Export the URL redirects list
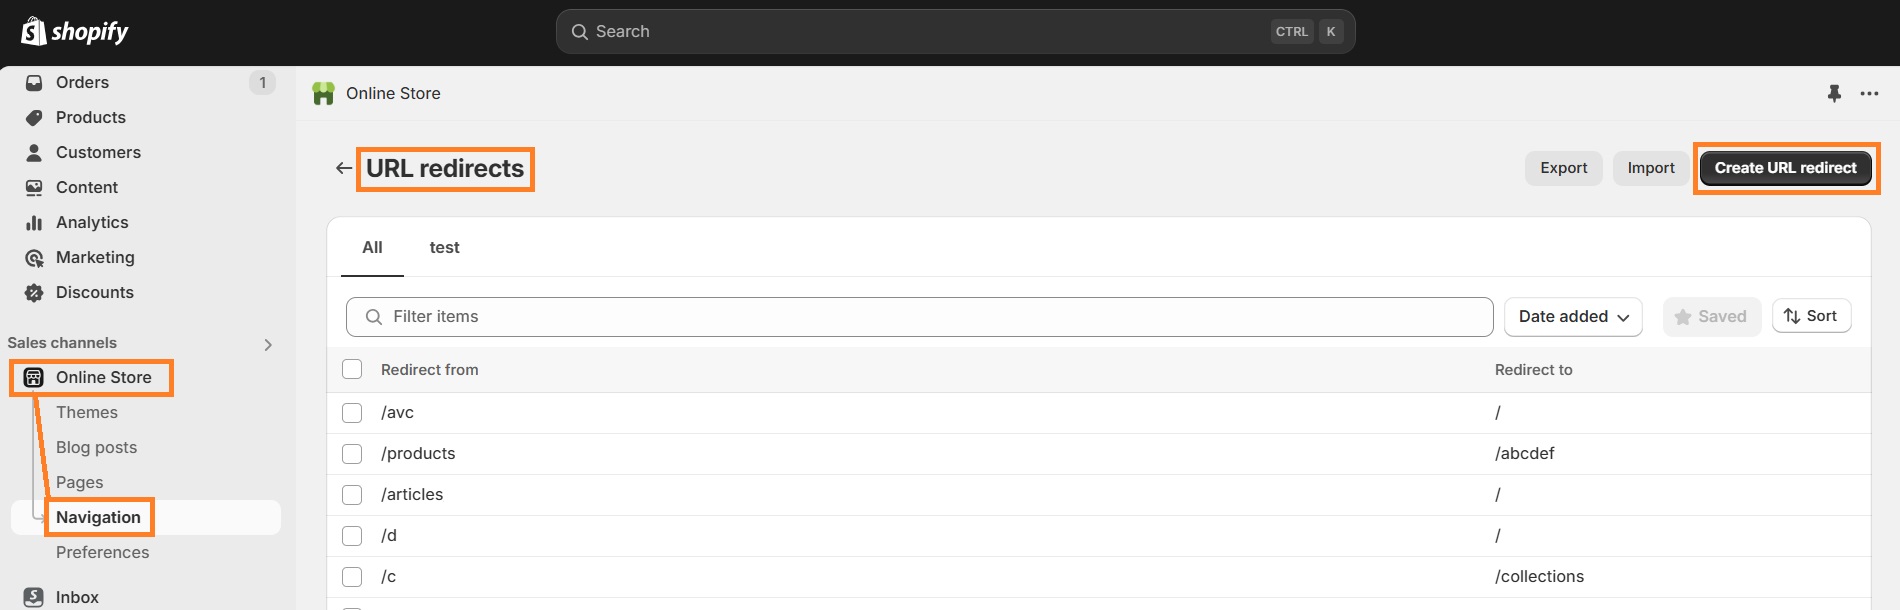 [x=1563, y=167]
